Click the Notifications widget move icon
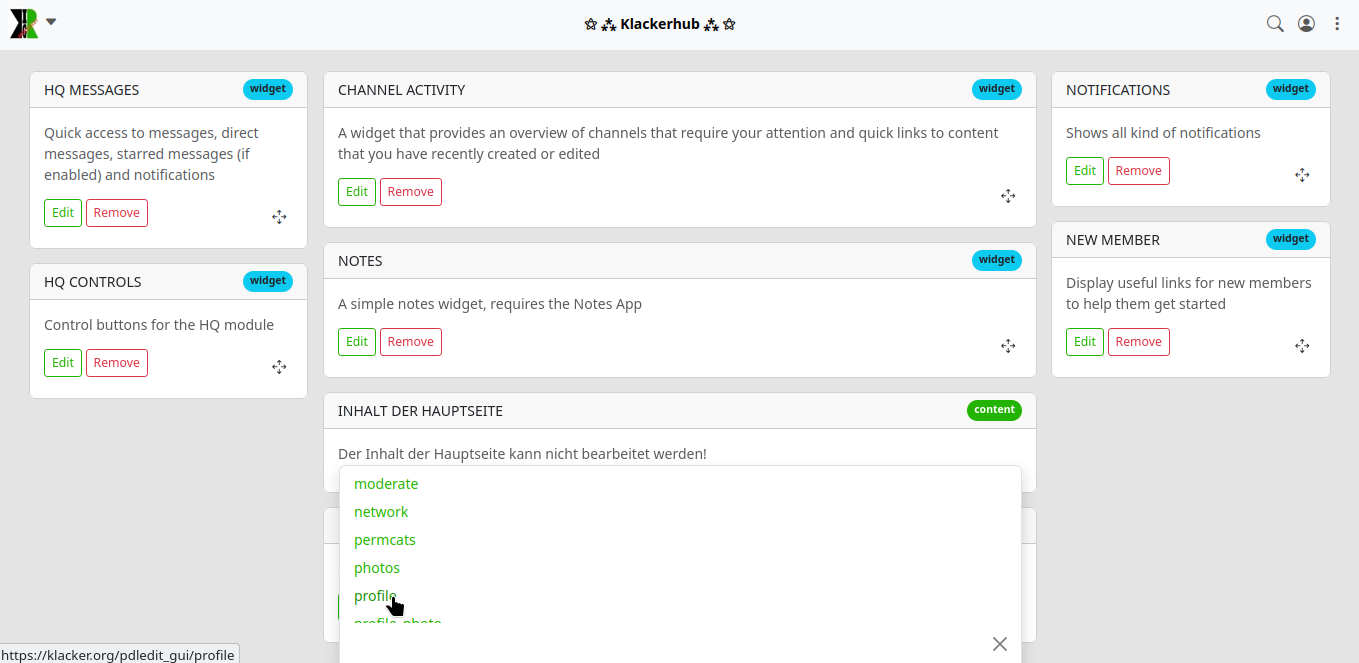Image resolution: width=1359 pixels, height=663 pixels. pyautogui.click(x=1302, y=175)
